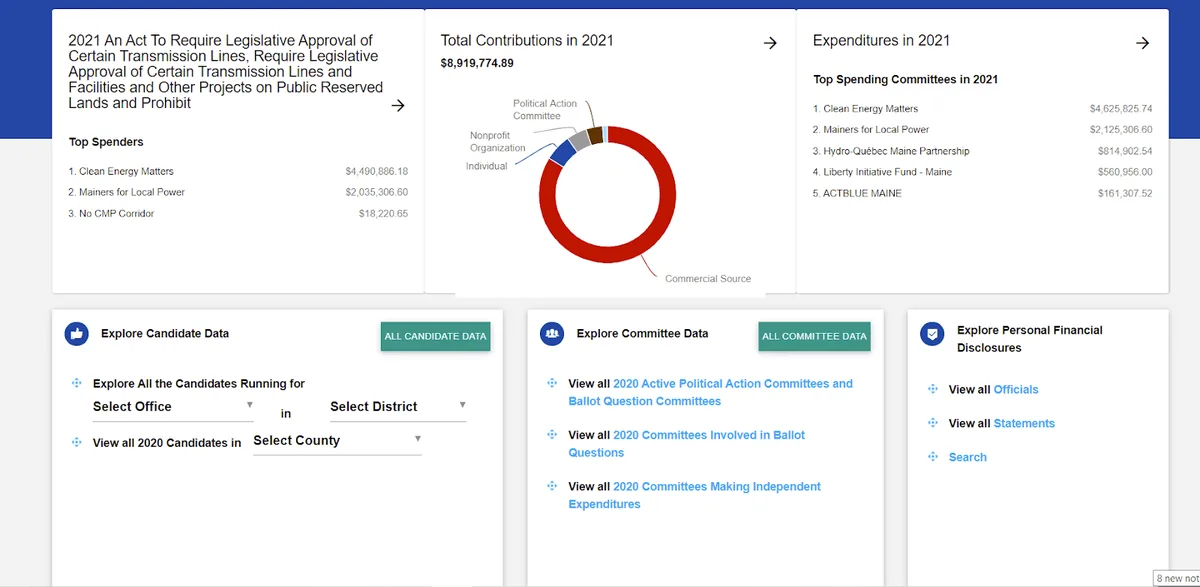Click the ALL CANDIDATE DATA button
Viewport: 1200px width, 587px height.
(x=436, y=336)
